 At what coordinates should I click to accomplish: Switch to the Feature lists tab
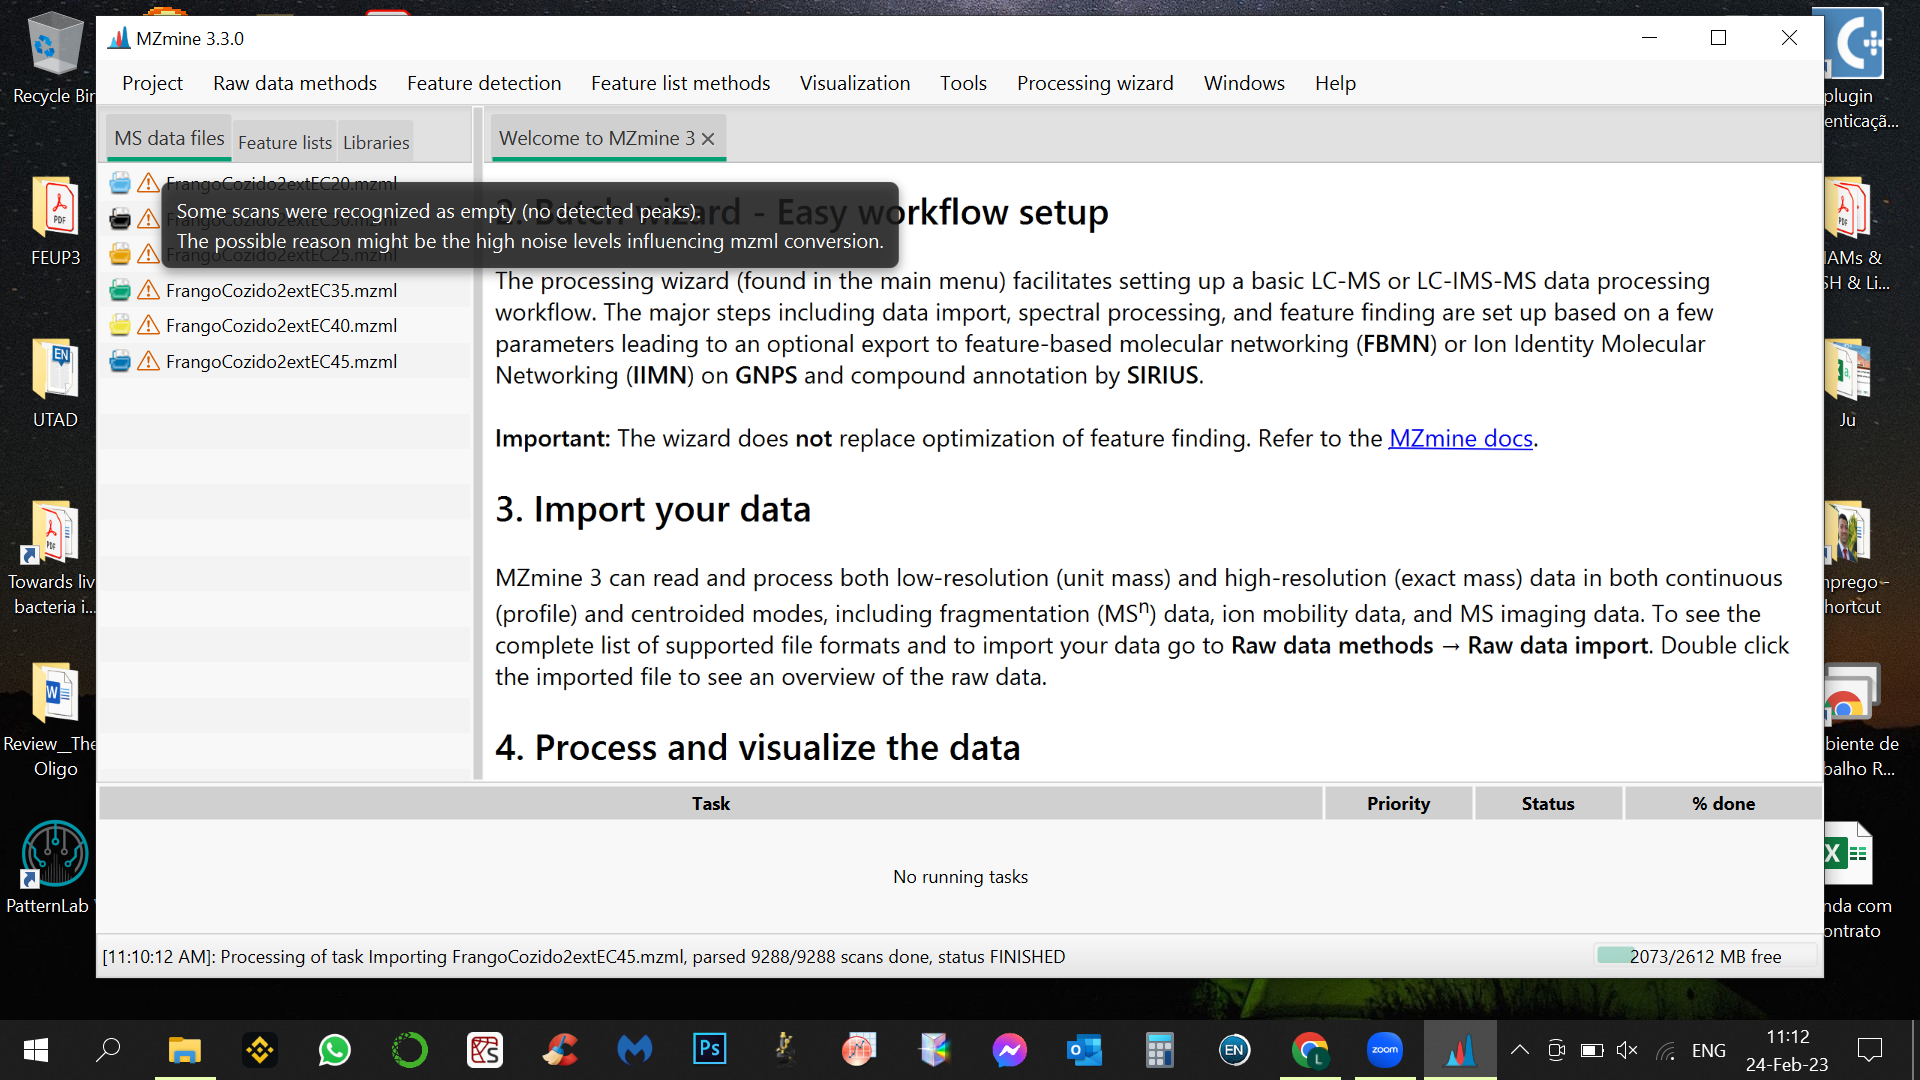(x=284, y=143)
